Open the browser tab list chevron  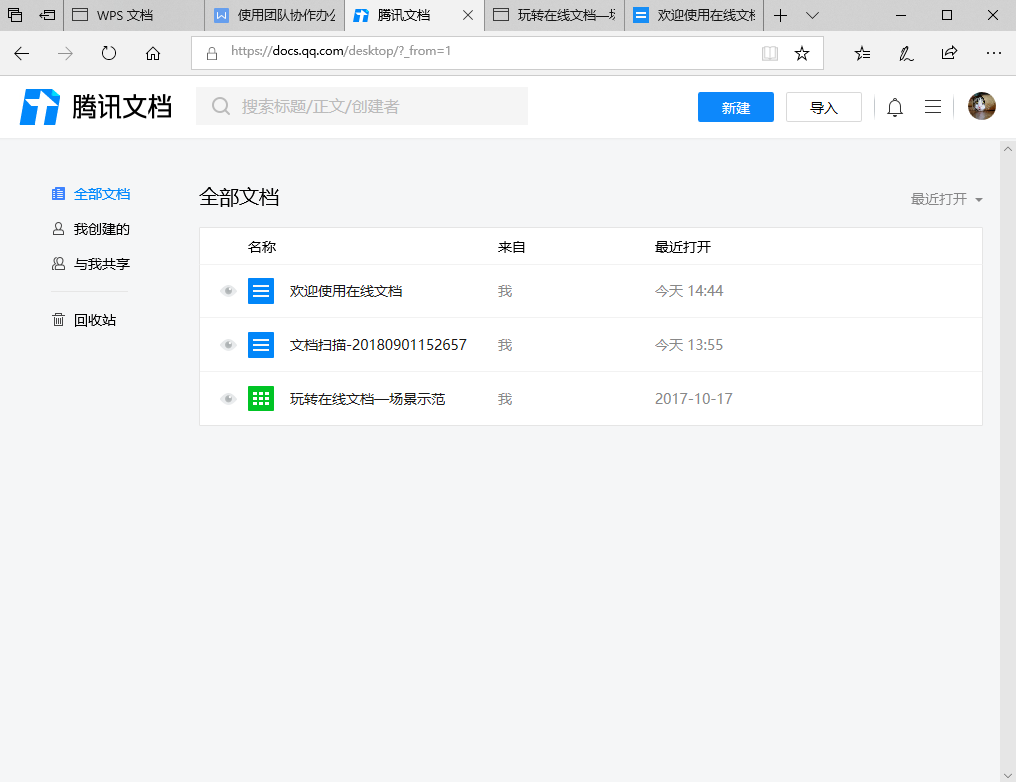click(x=812, y=15)
